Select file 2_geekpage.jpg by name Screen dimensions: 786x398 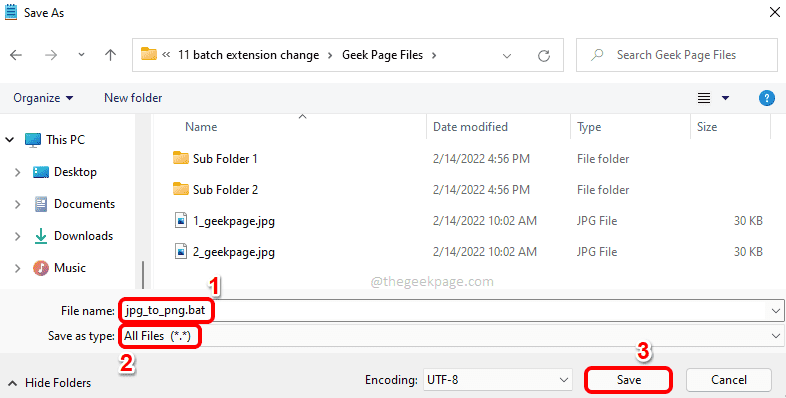[234, 252]
